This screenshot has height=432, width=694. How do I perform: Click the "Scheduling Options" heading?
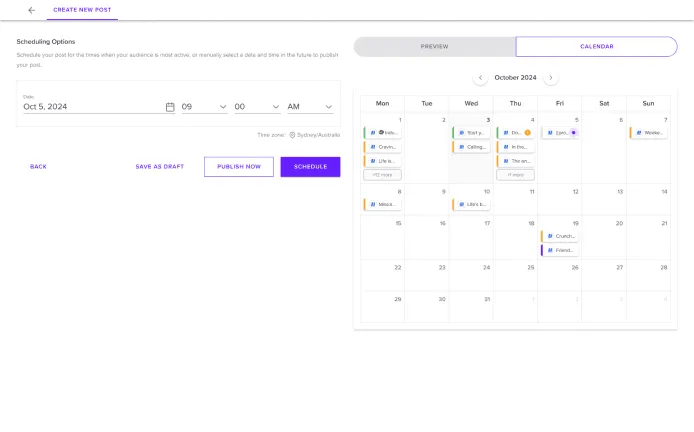click(46, 42)
